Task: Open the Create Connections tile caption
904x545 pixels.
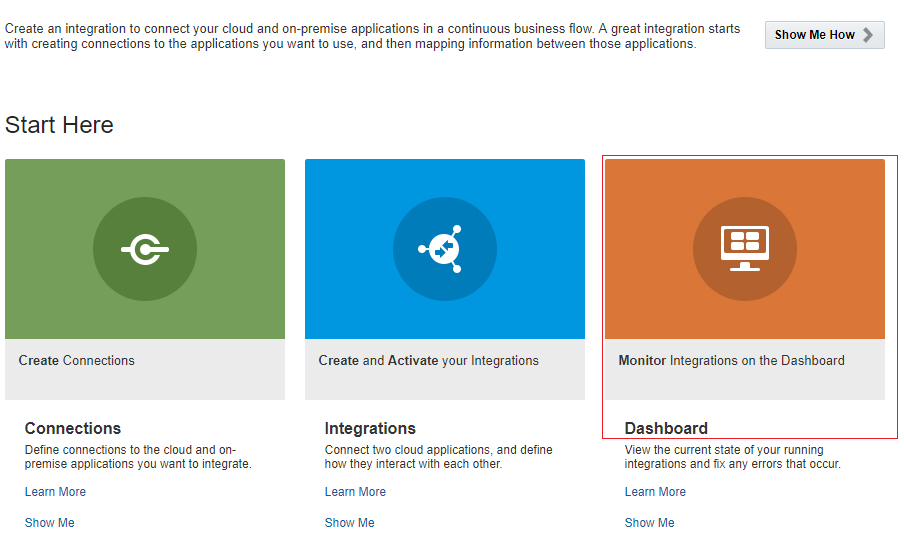Action: pyautogui.click(x=77, y=361)
